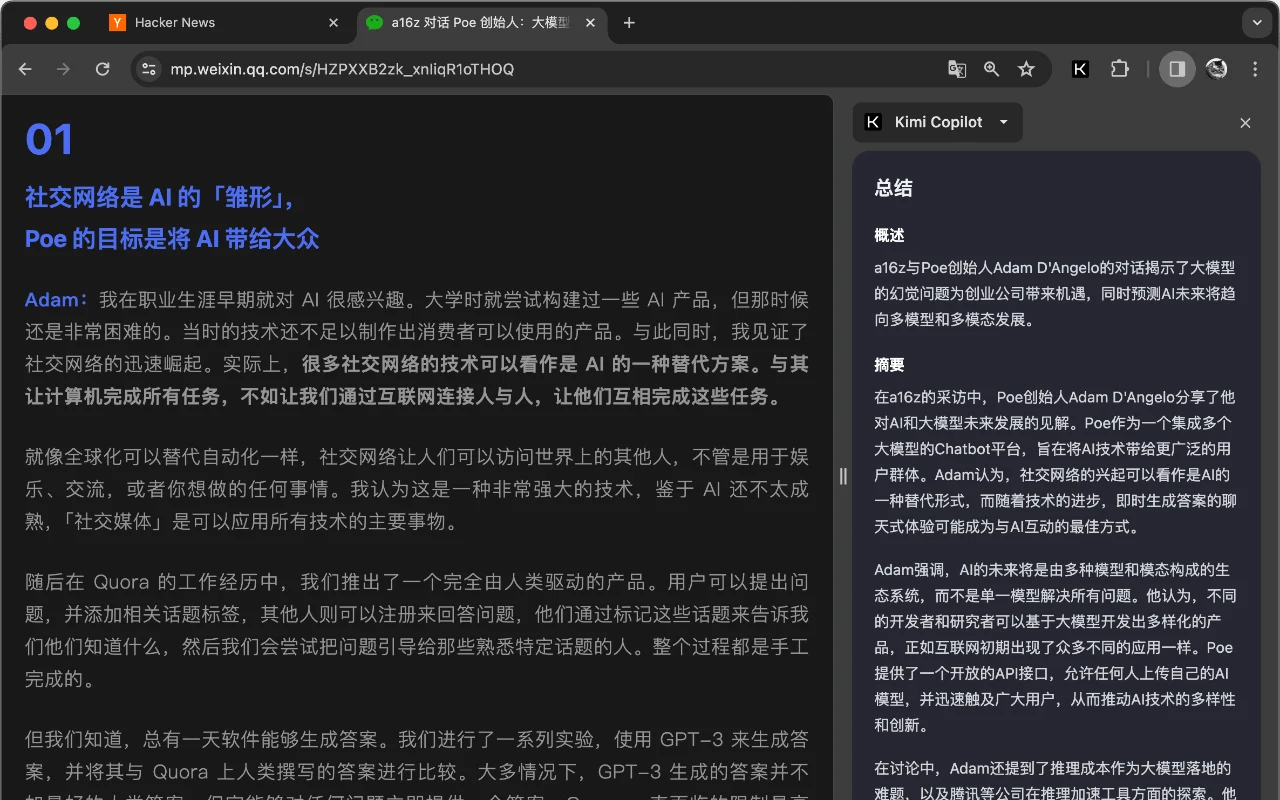Select the a16z 对话 Poe 创始人 tab

click(483, 22)
